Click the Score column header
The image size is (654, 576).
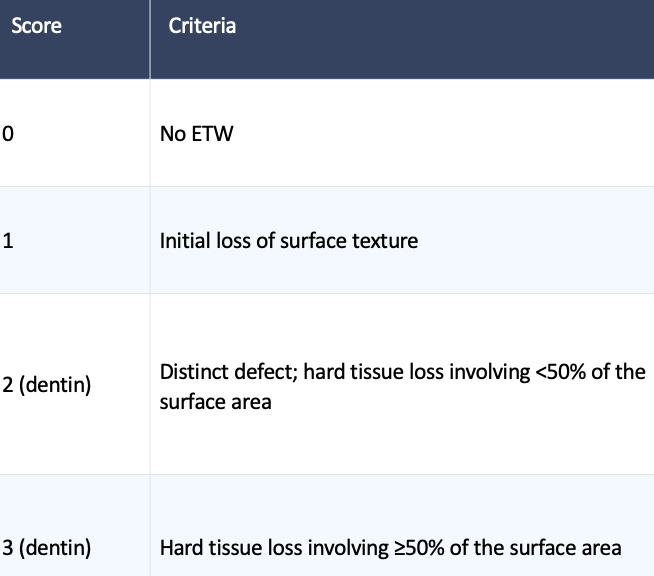[x=36, y=27]
